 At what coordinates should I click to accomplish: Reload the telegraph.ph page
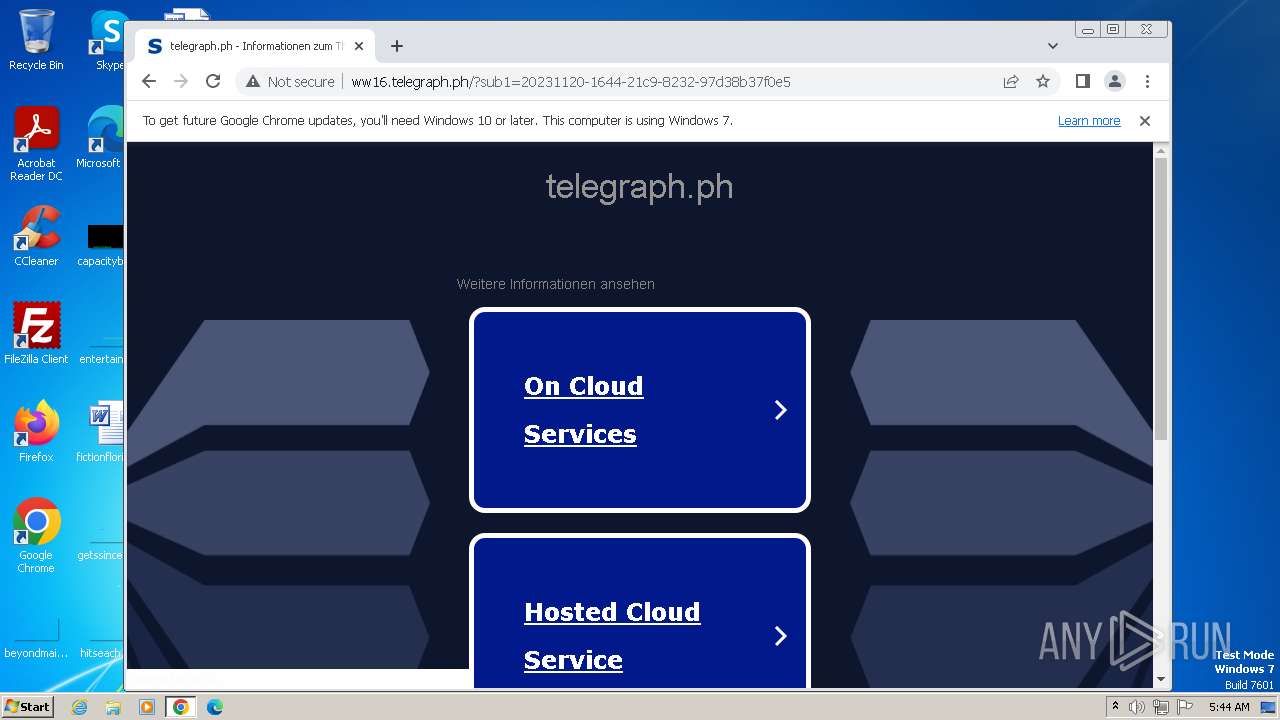tap(213, 81)
